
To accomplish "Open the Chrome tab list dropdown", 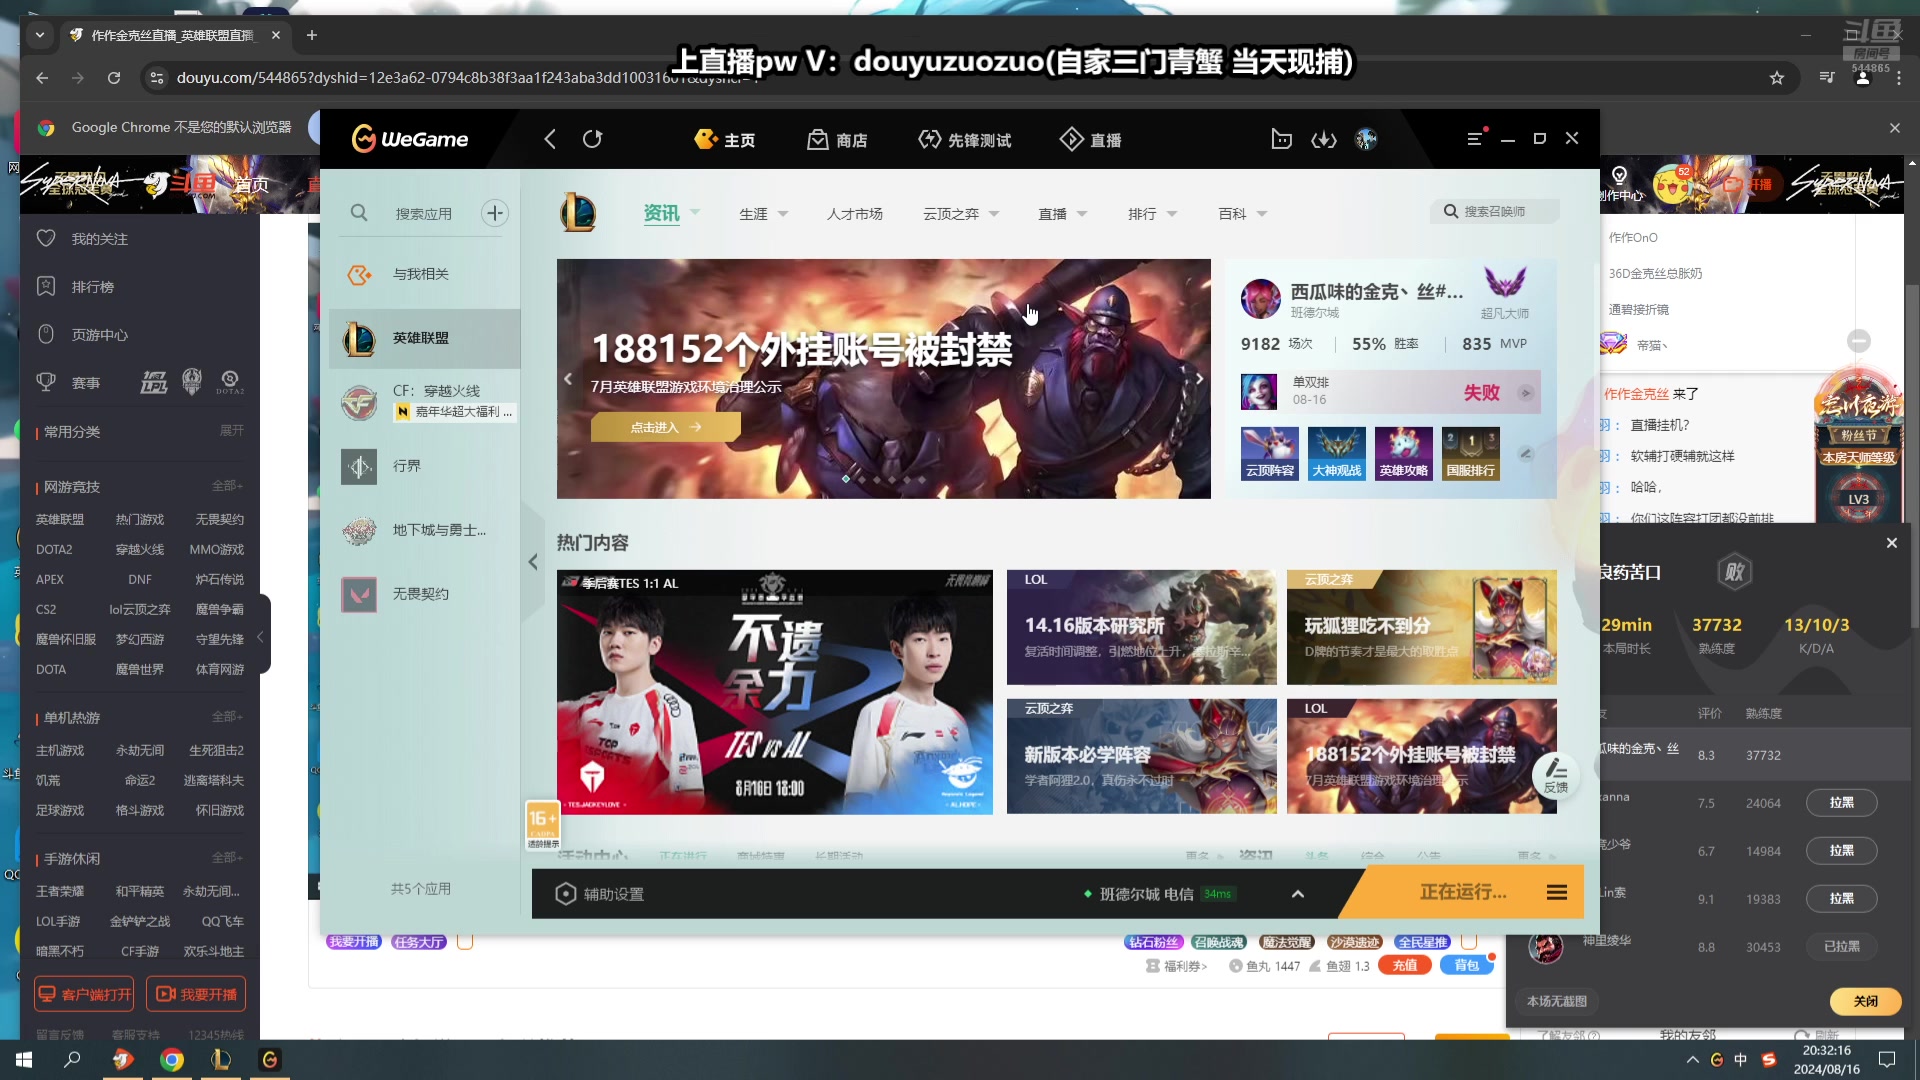I will pos(40,35).
